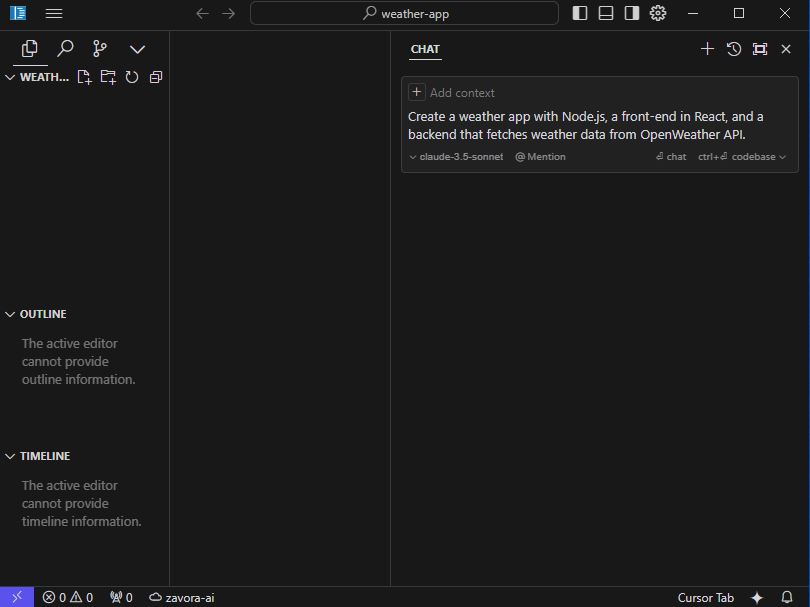Toggle the secondary side bar layout icon
Viewport: 810px width, 607px height.
pos(631,13)
